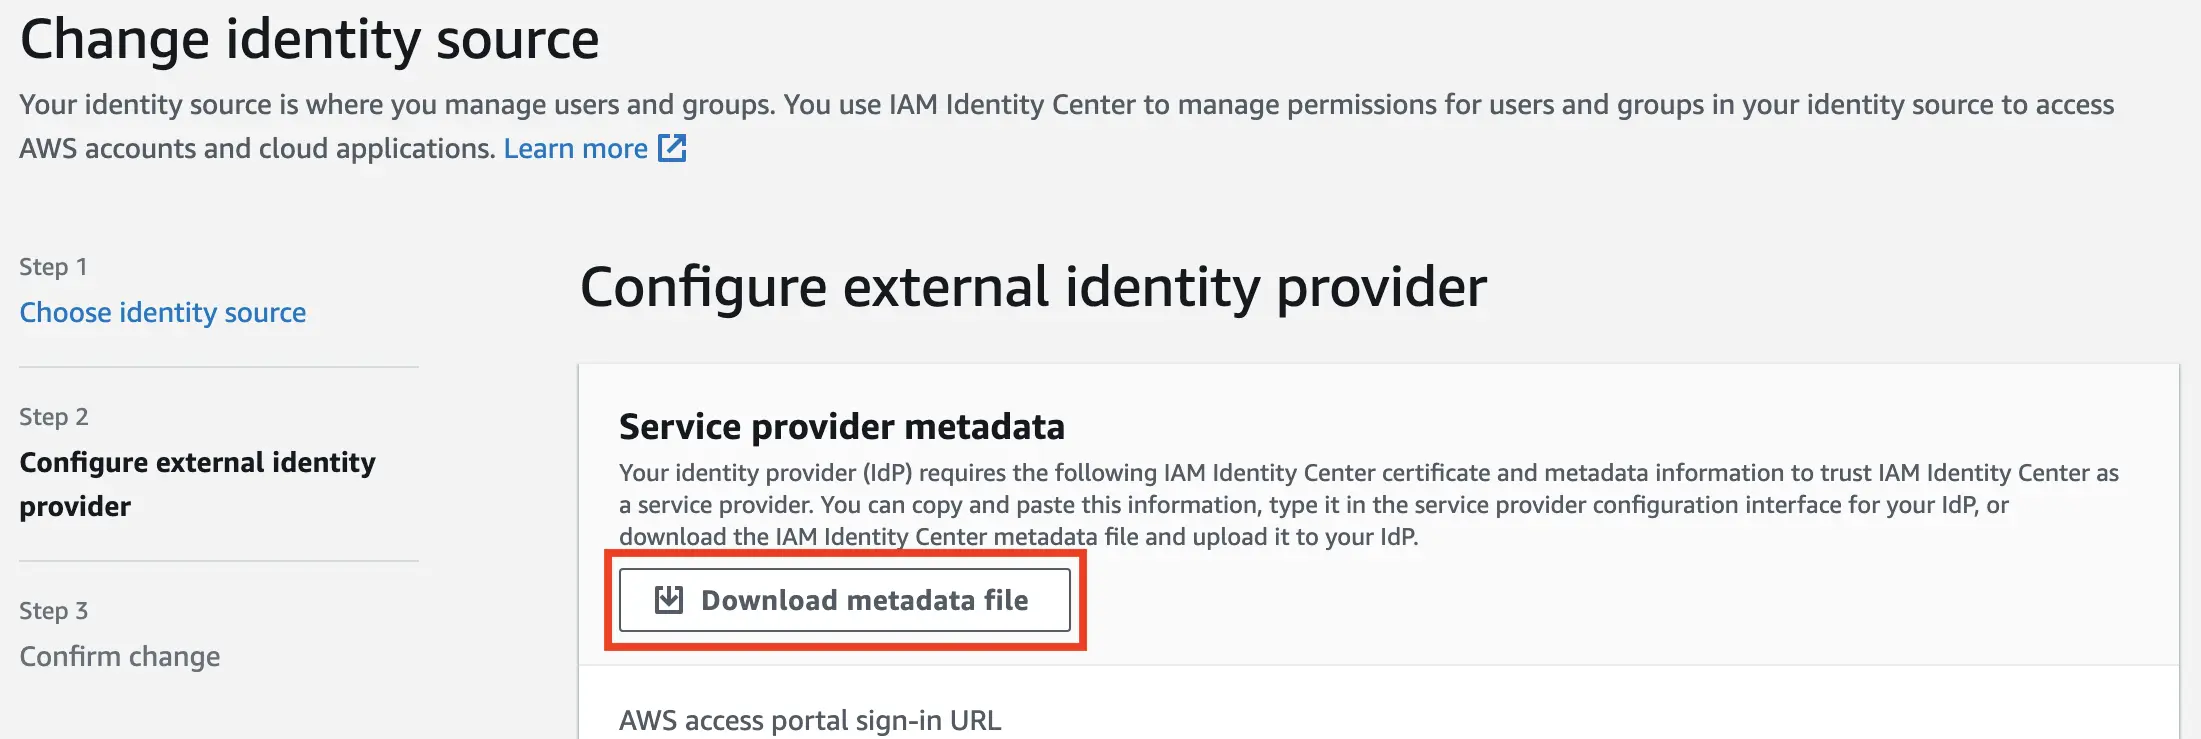
Task: Go back to Choose identity source step
Action: (x=163, y=313)
